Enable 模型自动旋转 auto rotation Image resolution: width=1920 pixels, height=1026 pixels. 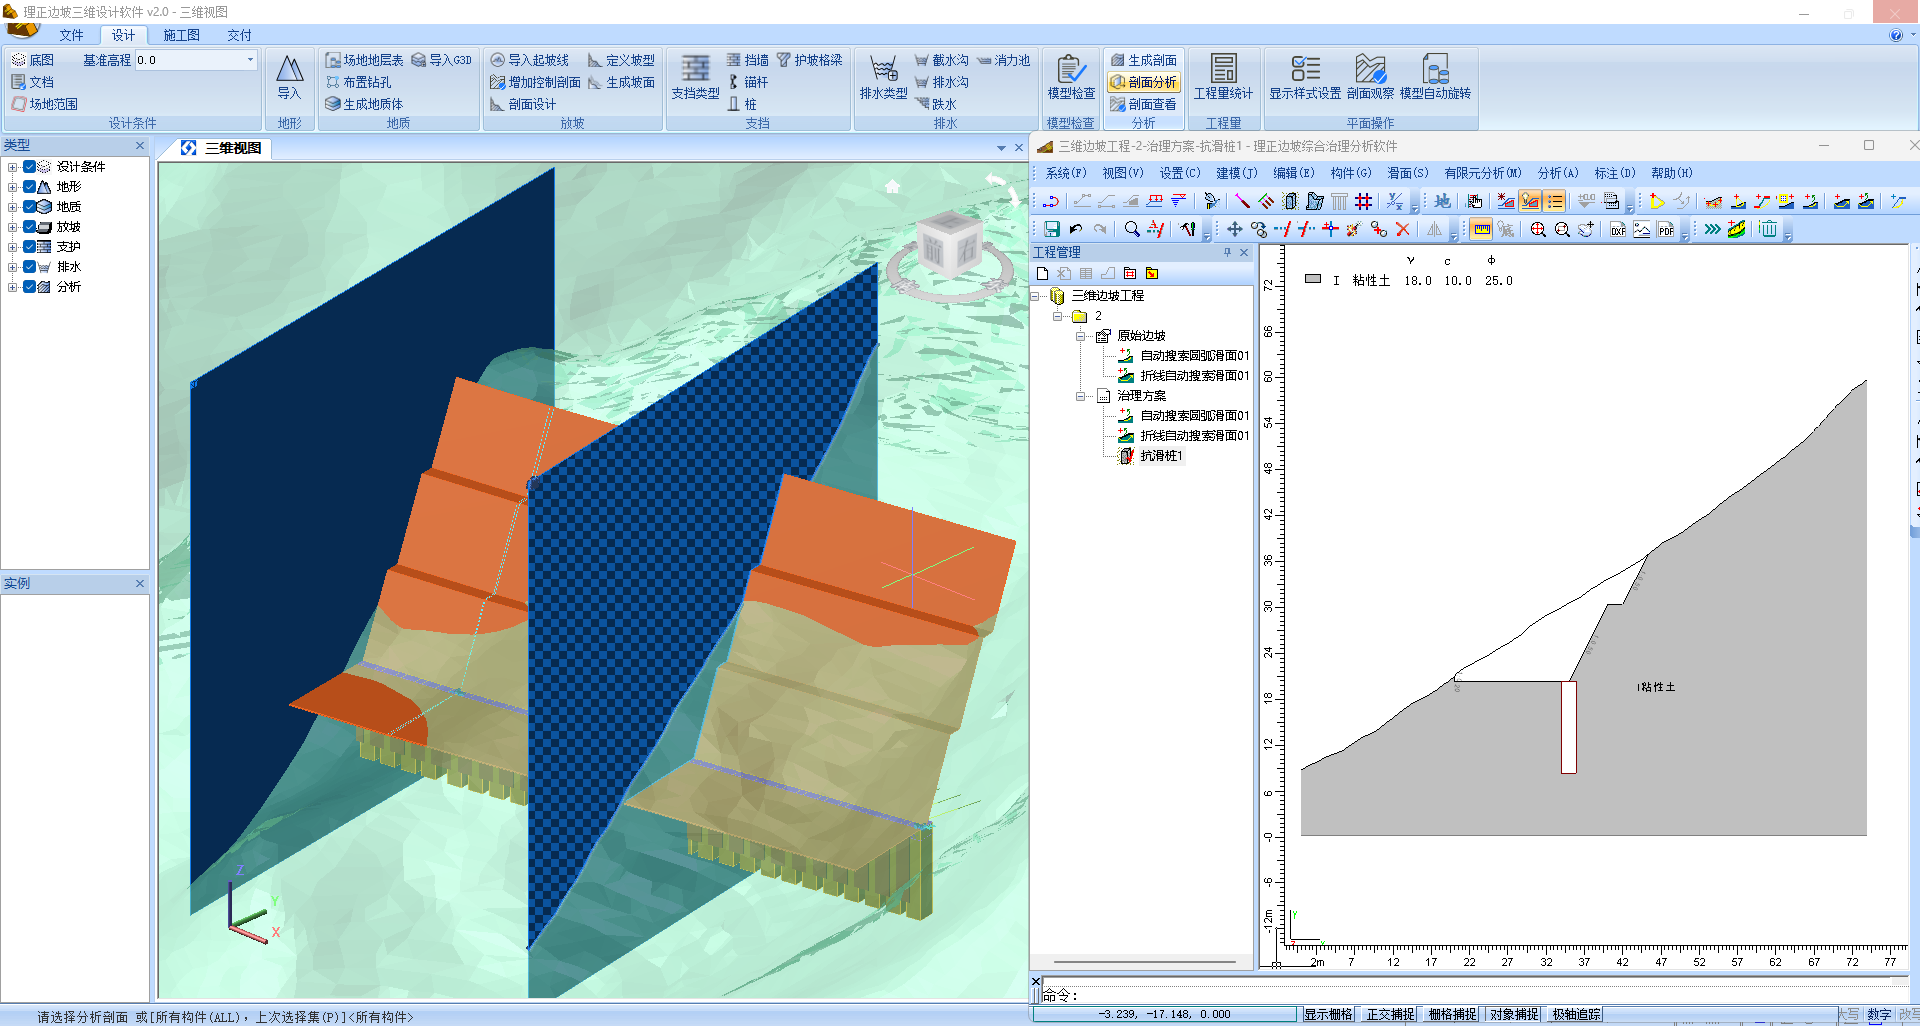[x=1434, y=76]
